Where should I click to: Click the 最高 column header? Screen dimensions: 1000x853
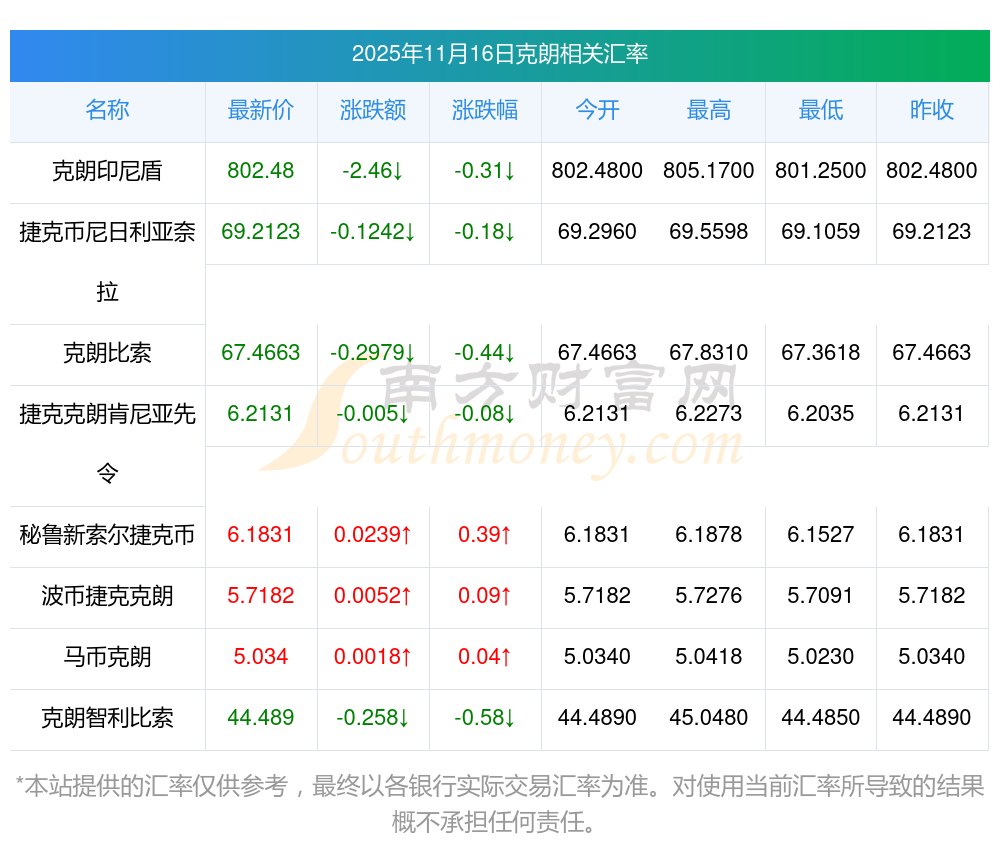(x=709, y=111)
